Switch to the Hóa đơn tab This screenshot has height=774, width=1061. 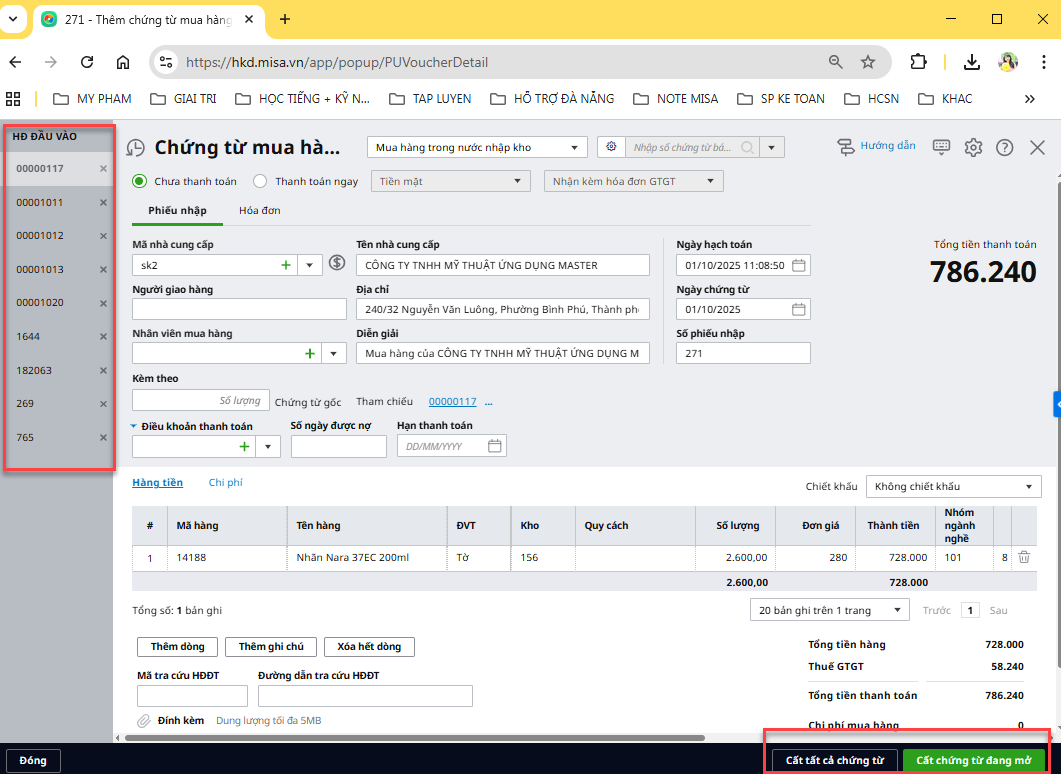pyautogui.click(x=259, y=210)
